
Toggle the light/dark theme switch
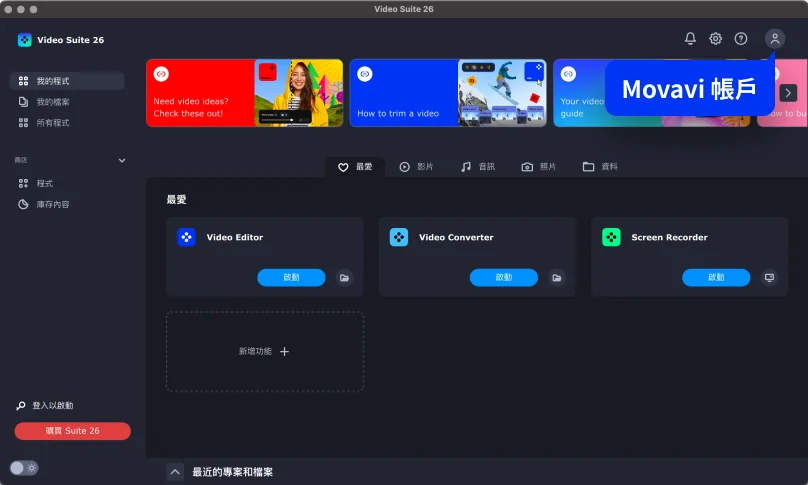click(x=24, y=468)
